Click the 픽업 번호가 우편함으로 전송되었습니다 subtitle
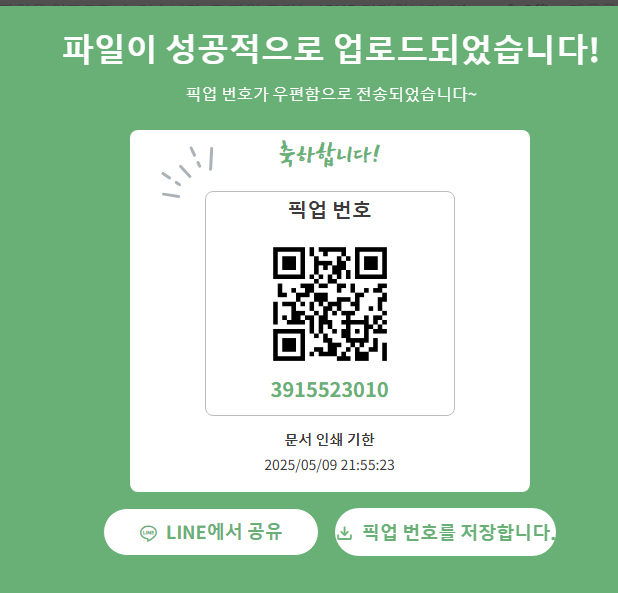 click(x=331, y=94)
